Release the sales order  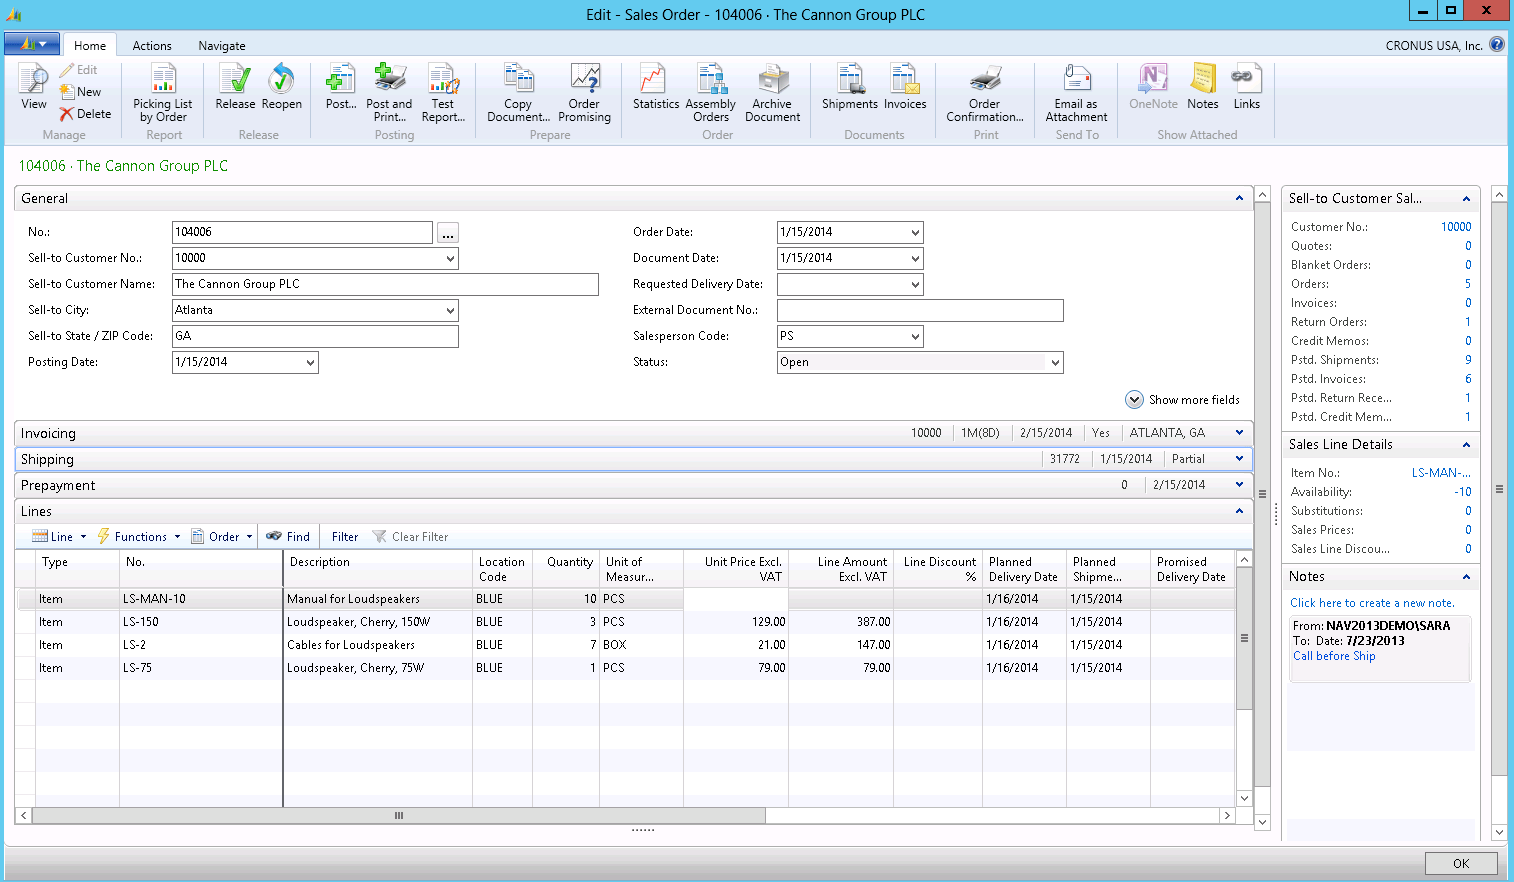pos(235,87)
